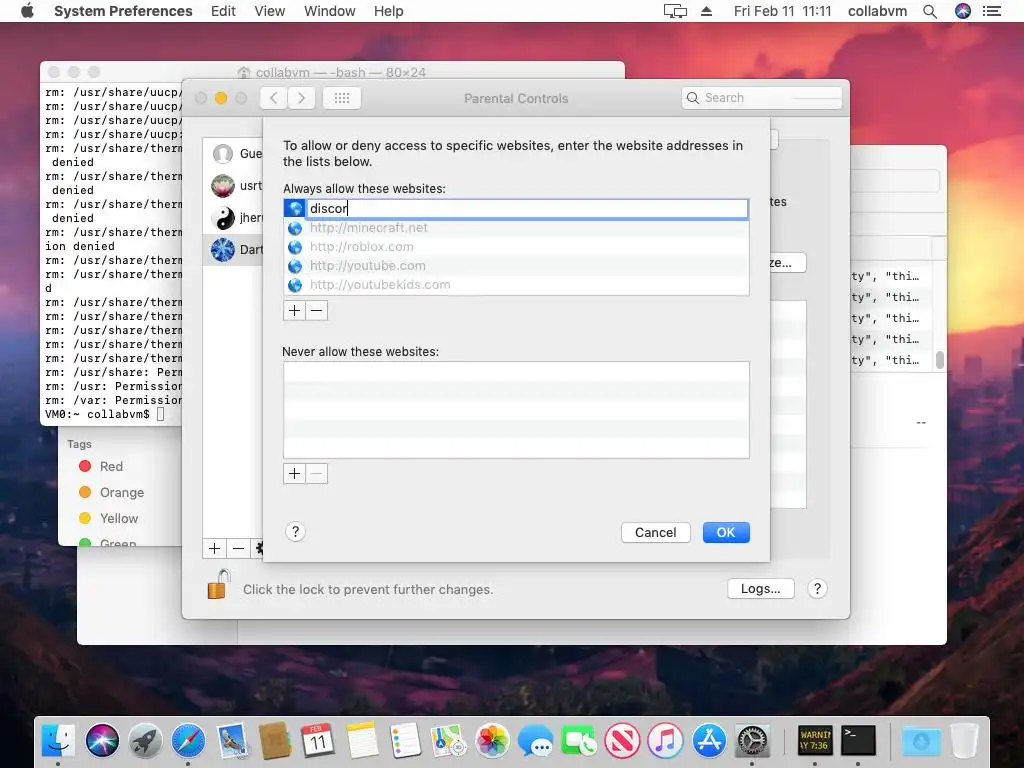Open Calendar showing 11 in dock

pyautogui.click(x=318, y=741)
